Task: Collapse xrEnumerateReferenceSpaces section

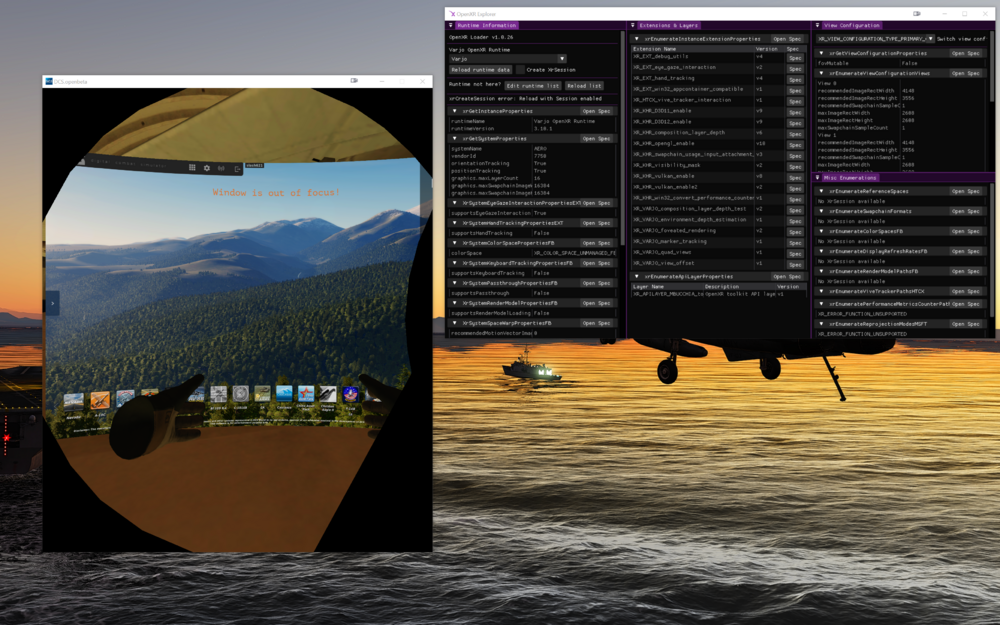Action: pyautogui.click(x=821, y=191)
